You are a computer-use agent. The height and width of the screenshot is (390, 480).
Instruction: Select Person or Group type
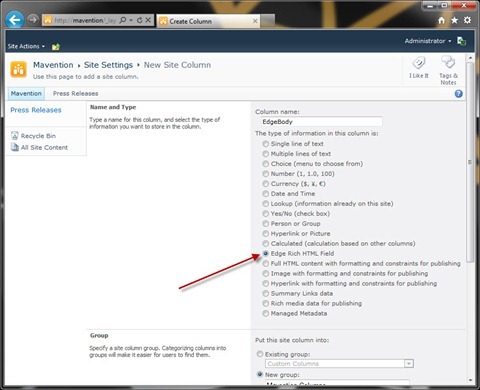point(265,224)
